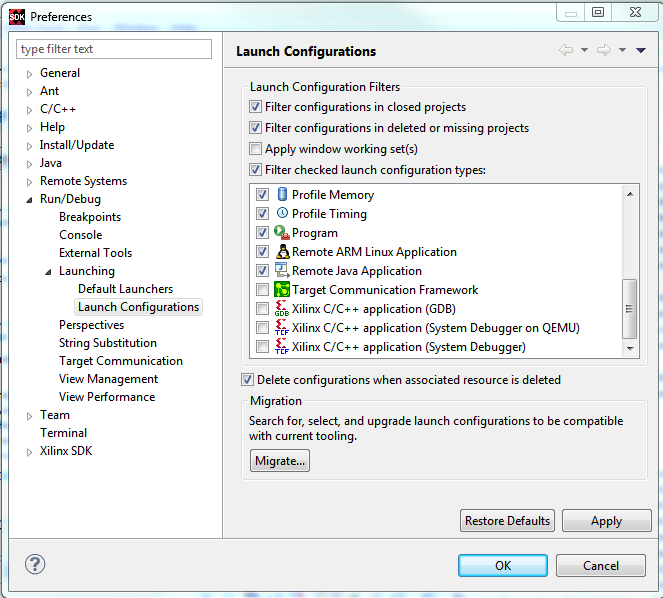The image size is (663, 598).
Task: Click the Program launch type icon
Action: point(282,232)
